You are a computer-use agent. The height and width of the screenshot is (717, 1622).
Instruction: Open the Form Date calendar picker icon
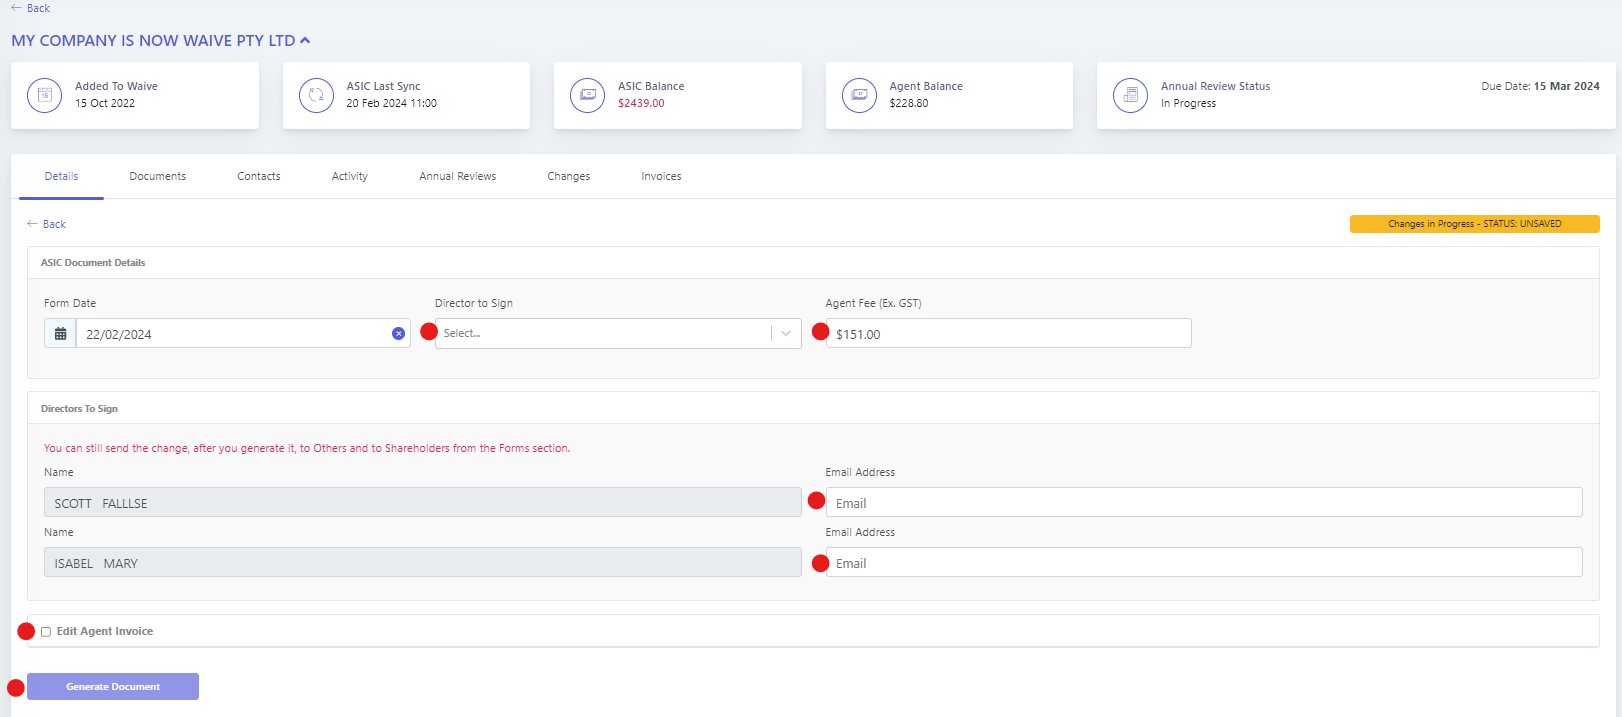[x=60, y=334]
